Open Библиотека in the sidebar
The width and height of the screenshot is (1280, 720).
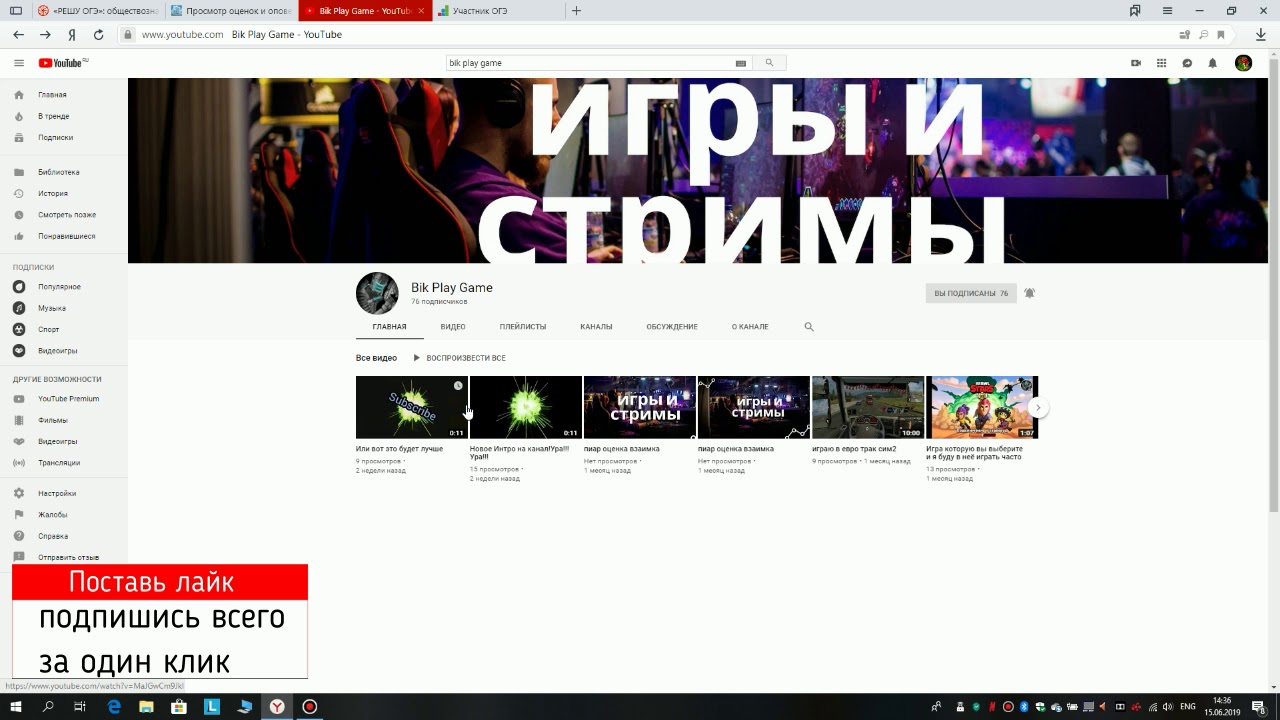coord(64,172)
